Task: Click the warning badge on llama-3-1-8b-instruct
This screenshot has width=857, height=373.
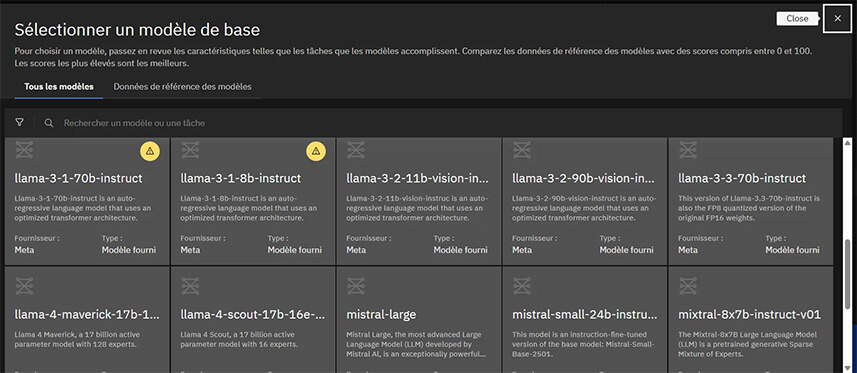Action: (316, 151)
